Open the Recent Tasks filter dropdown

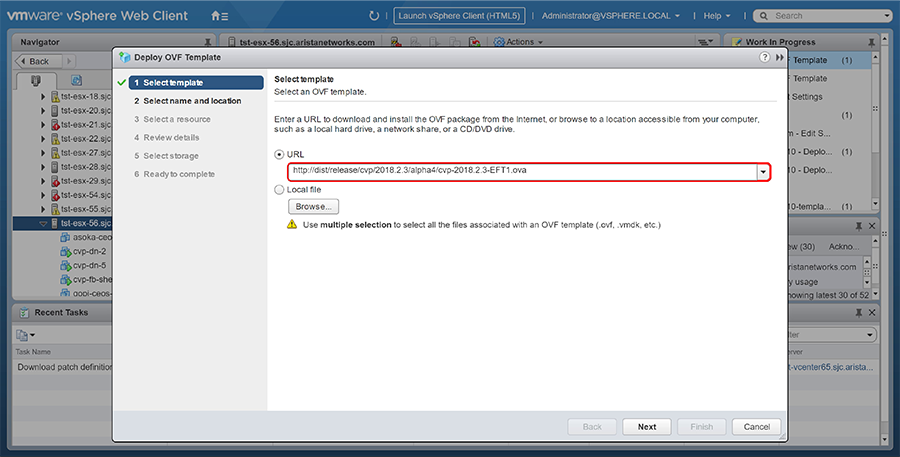(x=870, y=335)
